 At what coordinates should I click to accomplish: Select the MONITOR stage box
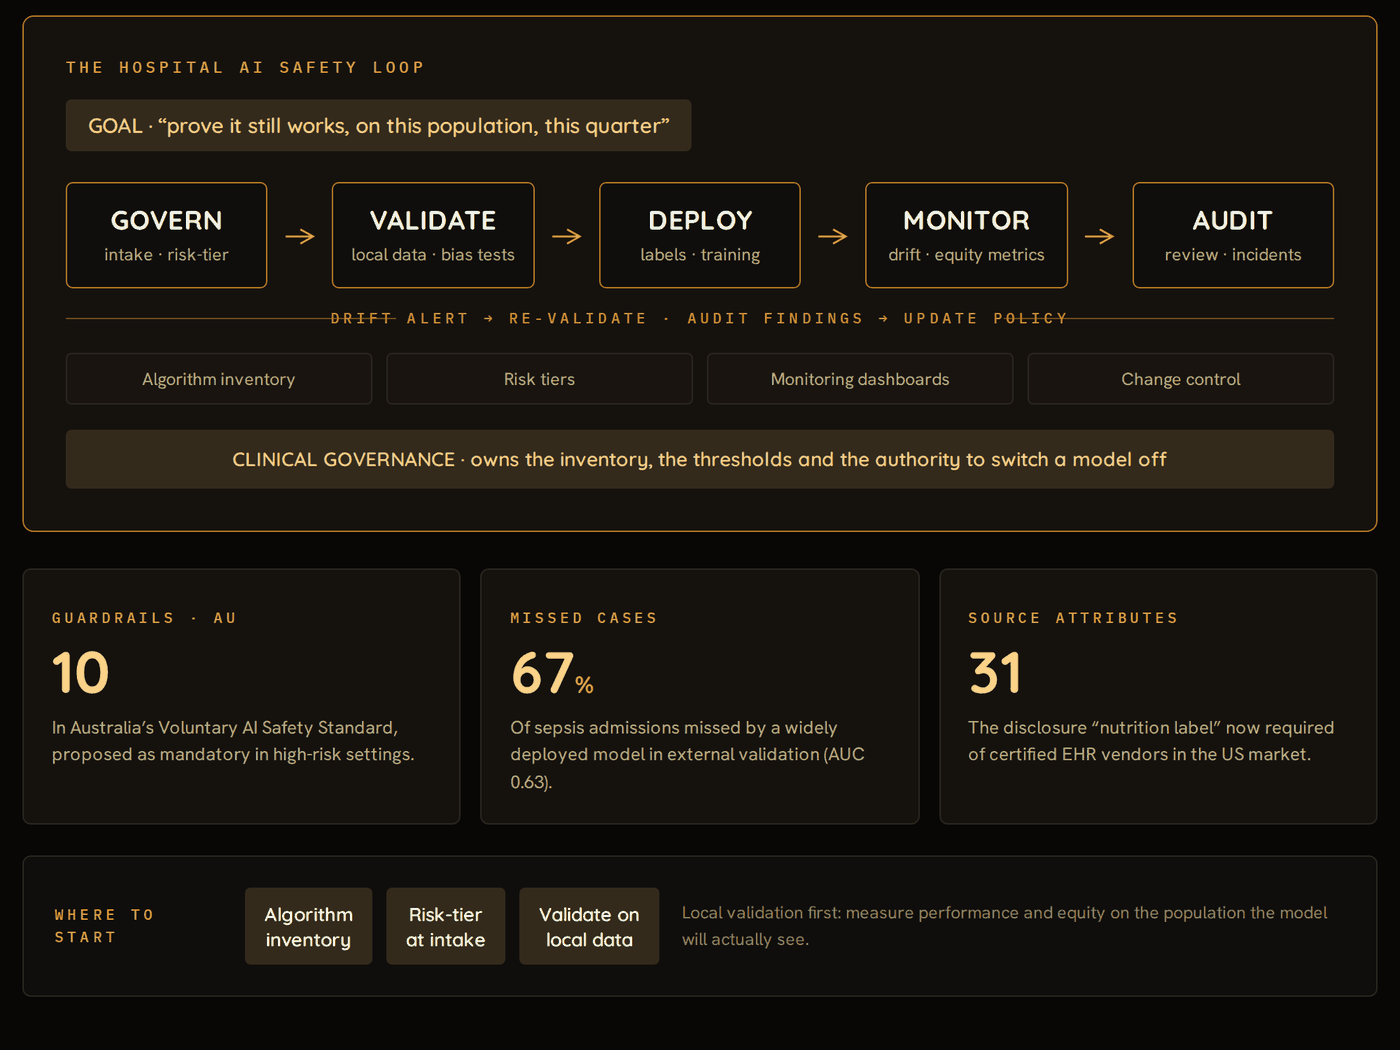[x=966, y=235]
